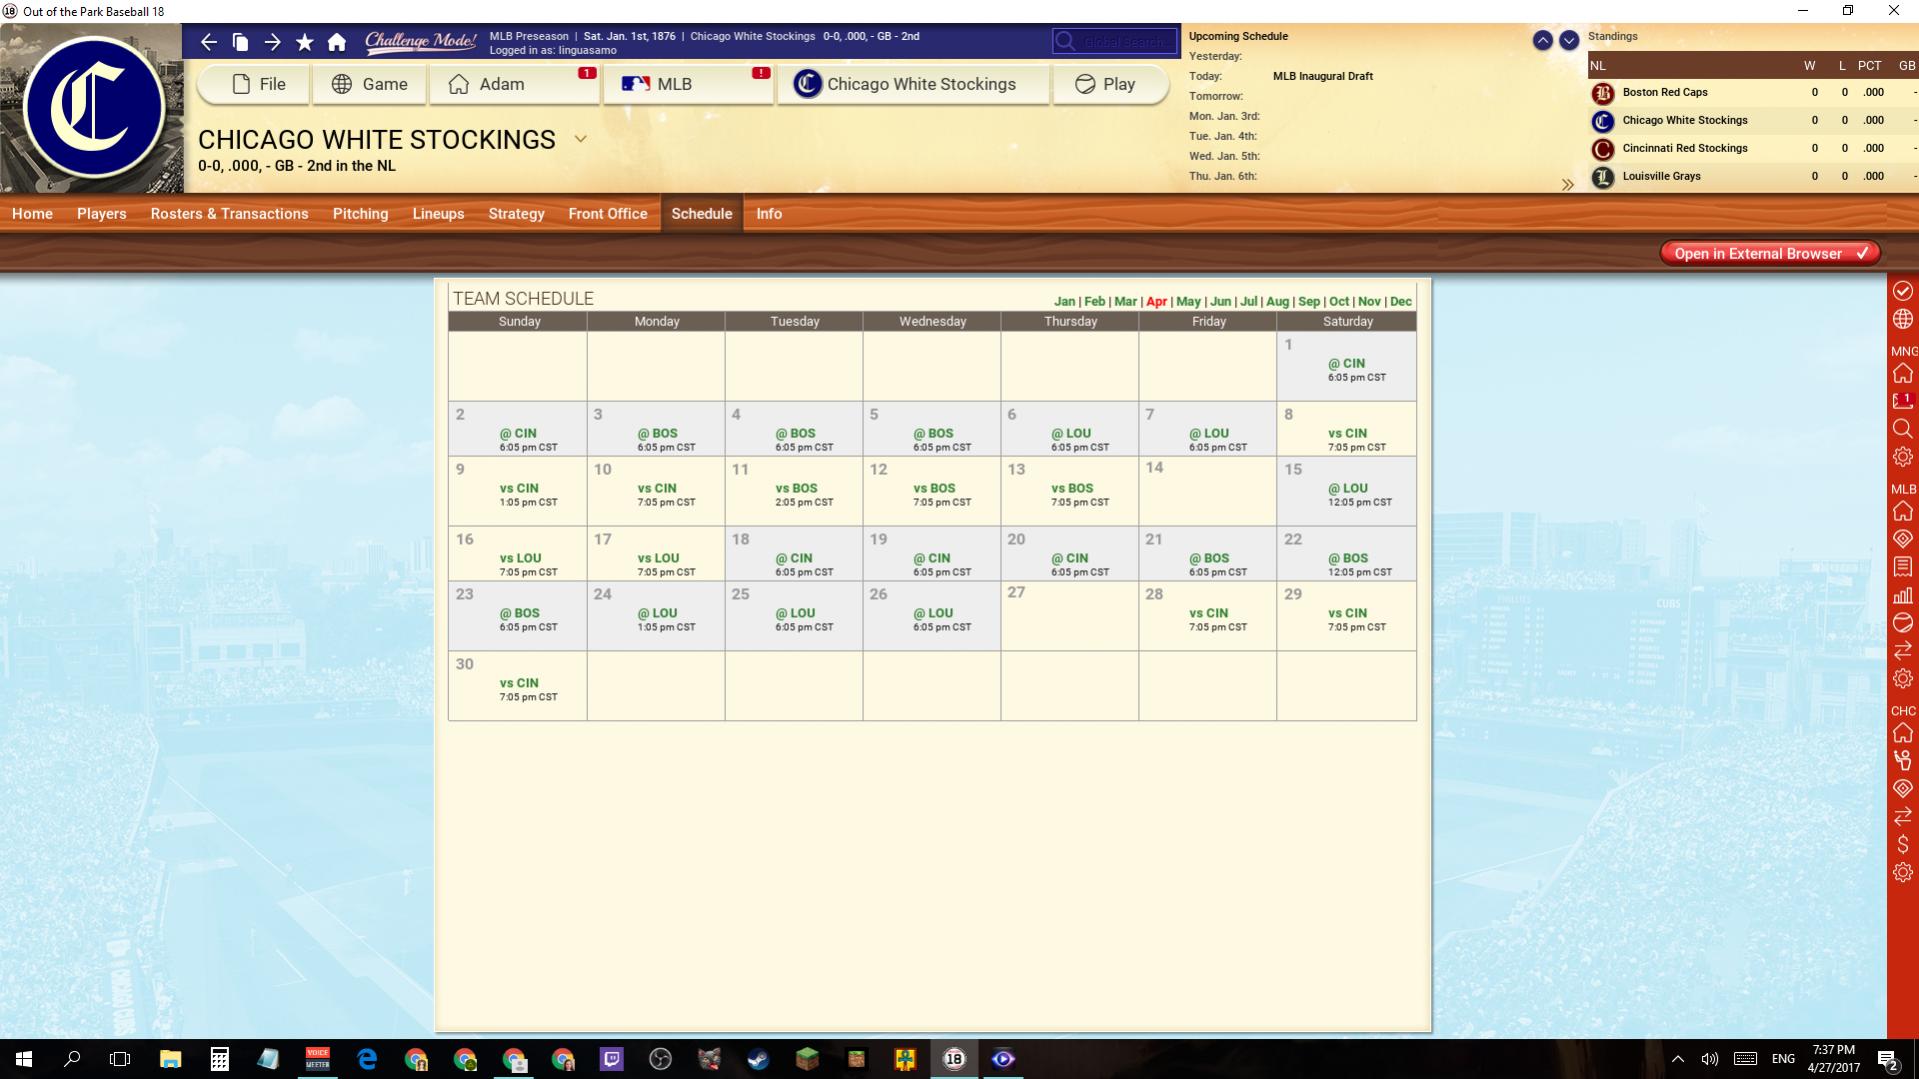
Task: Click the schedule scroll up arrow
Action: tap(1543, 40)
